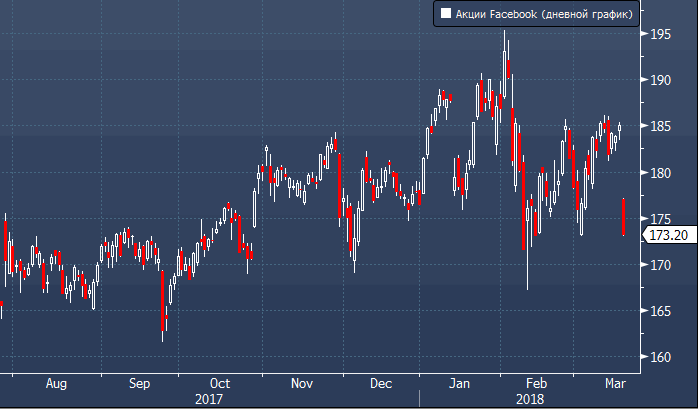
Task: Click the Oct month label
Action: pyautogui.click(x=220, y=383)
